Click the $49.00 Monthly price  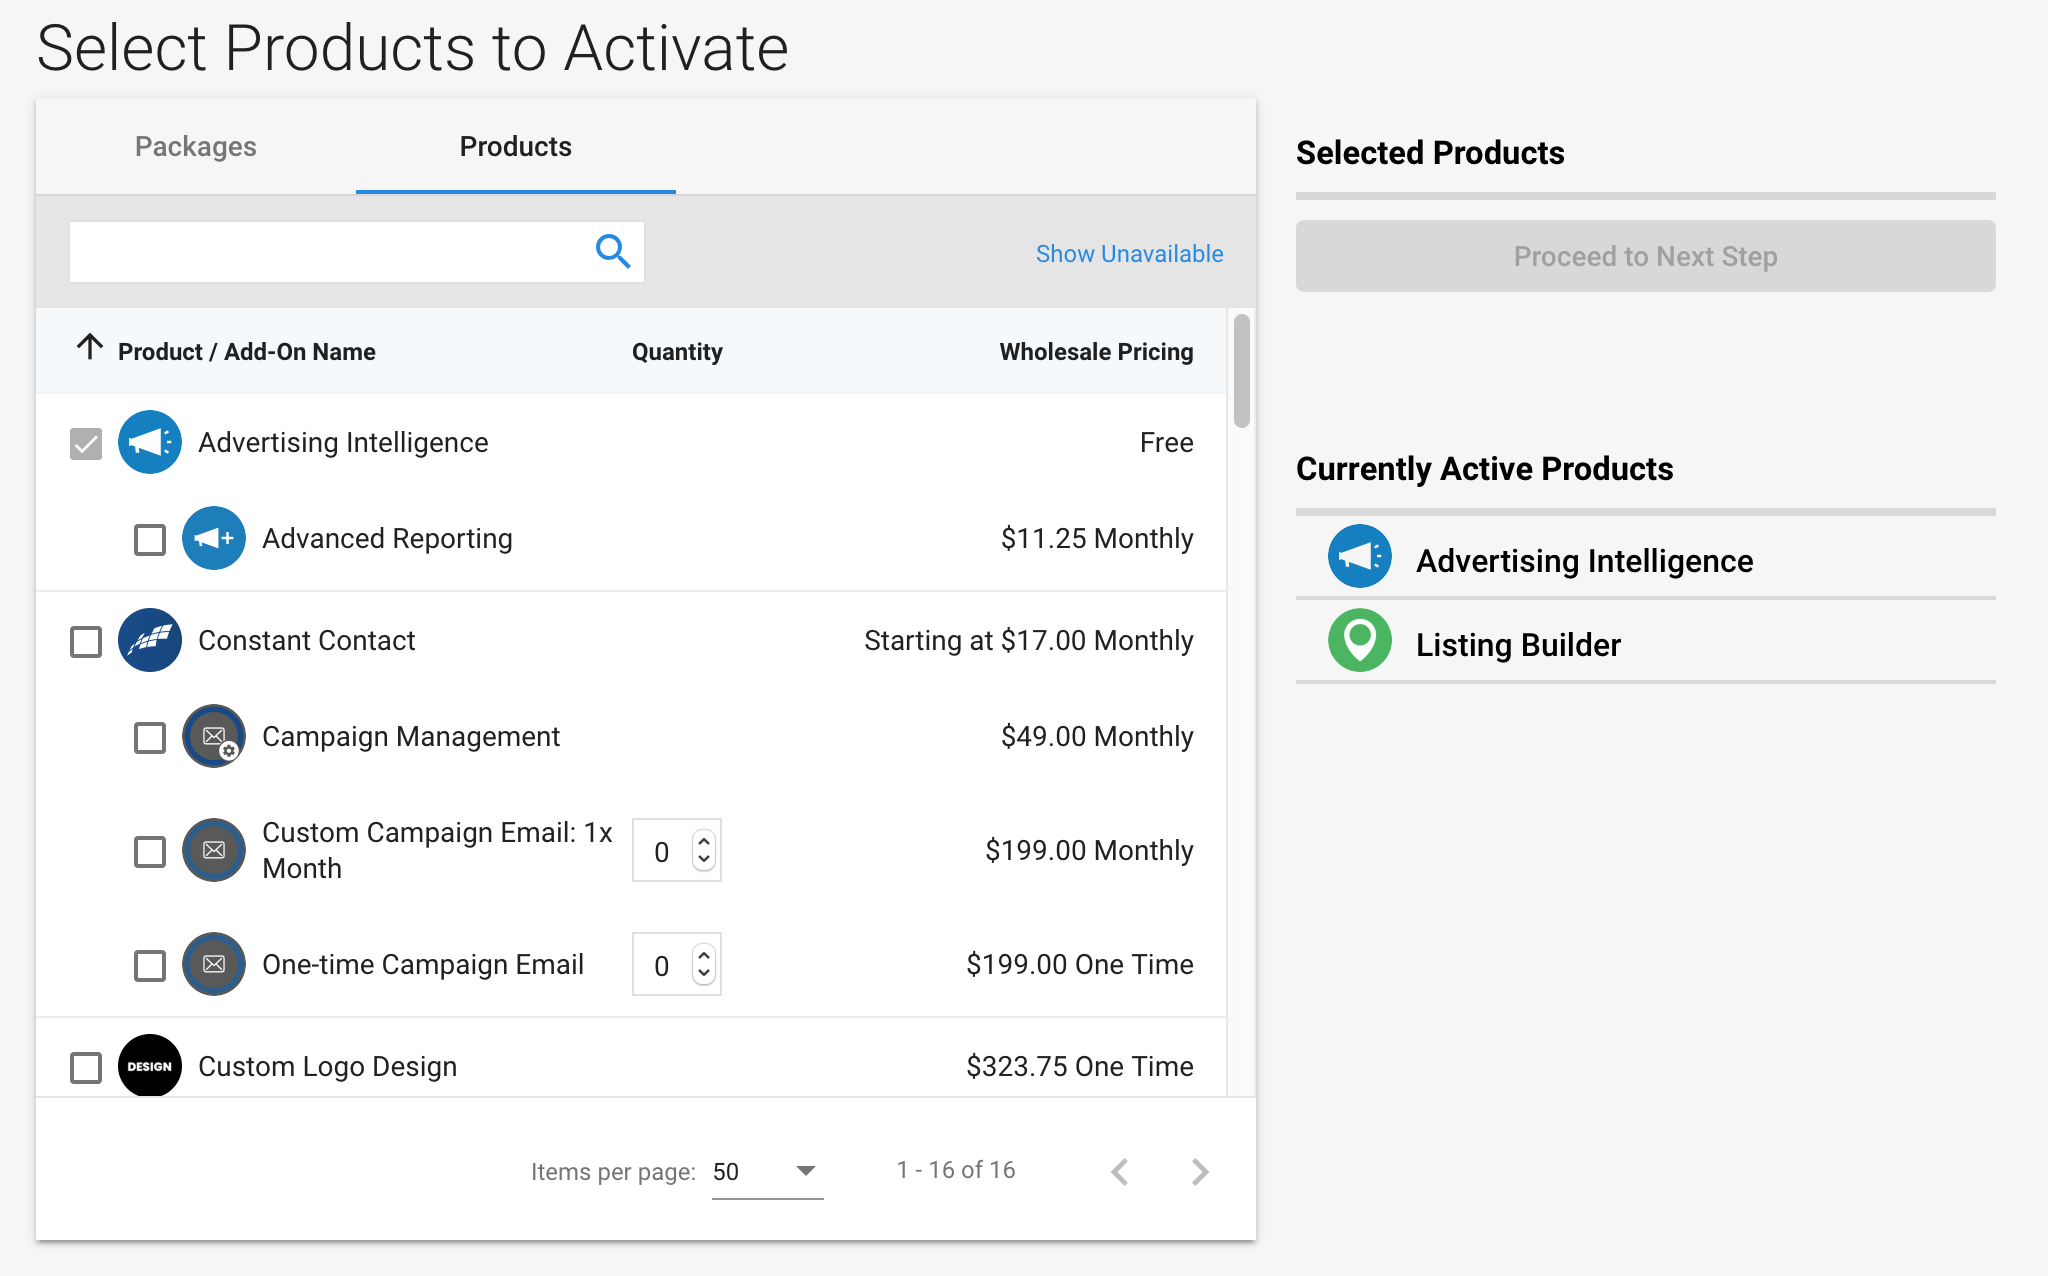[1097, 736]
